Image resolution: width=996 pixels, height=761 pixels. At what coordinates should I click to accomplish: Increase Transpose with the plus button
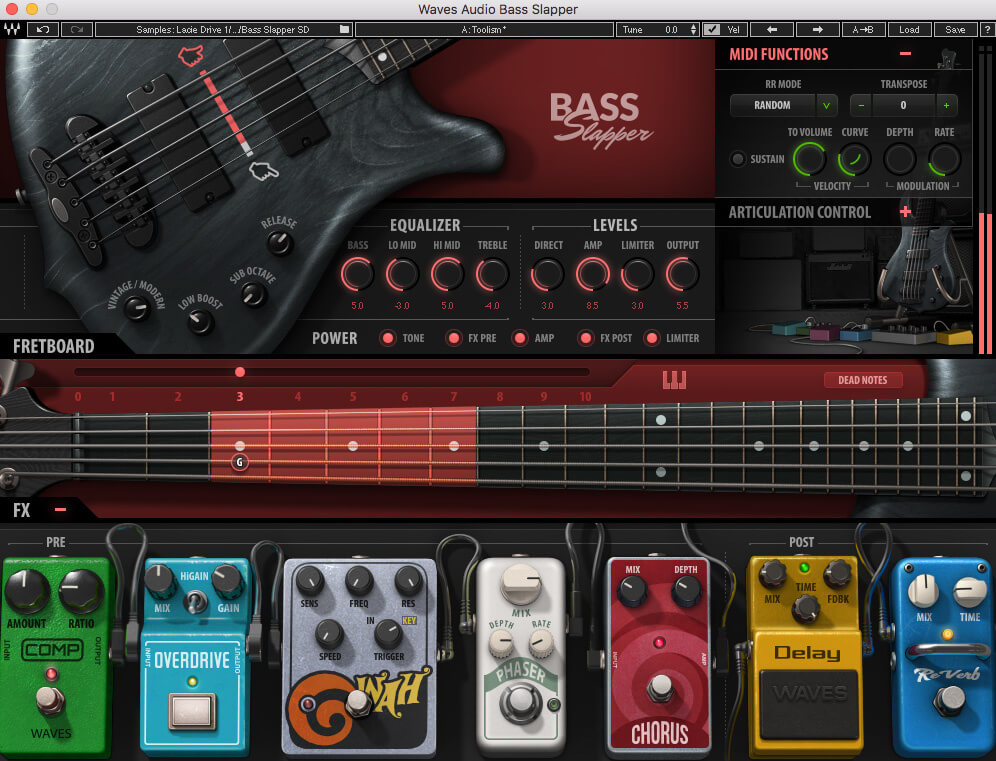946,105
